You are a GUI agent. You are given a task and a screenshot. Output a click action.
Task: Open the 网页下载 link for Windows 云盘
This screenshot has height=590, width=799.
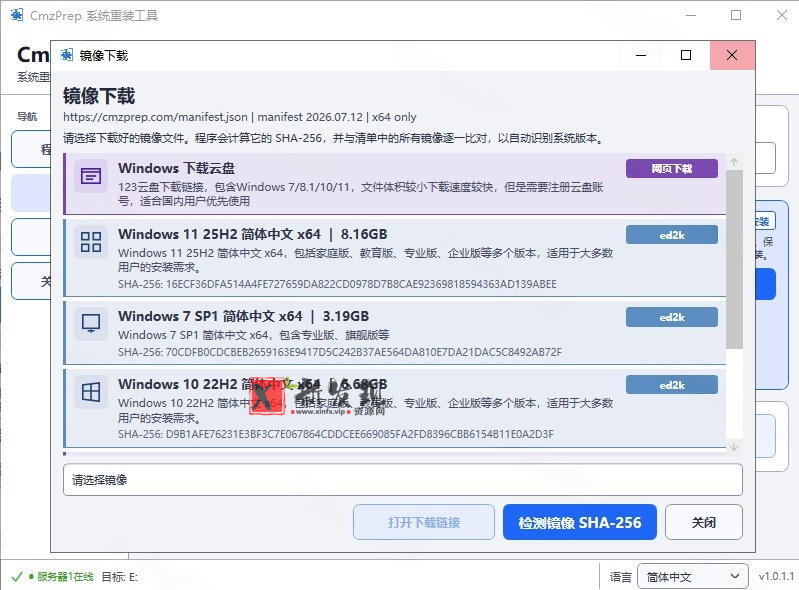pos(672,169)
